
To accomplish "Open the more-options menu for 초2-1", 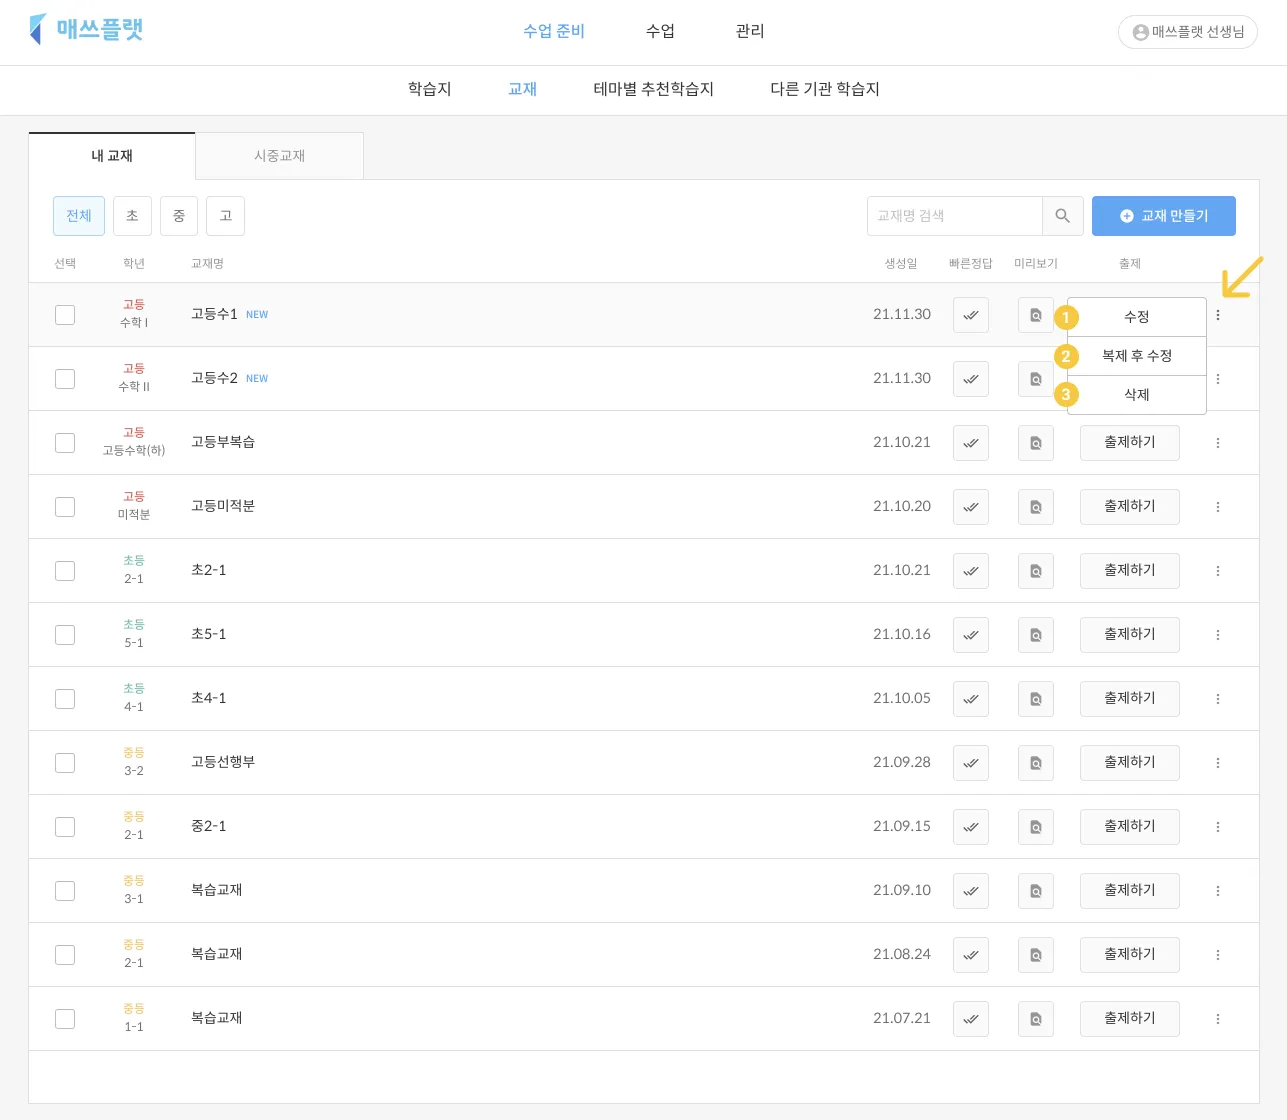I will click(1218, 571).
